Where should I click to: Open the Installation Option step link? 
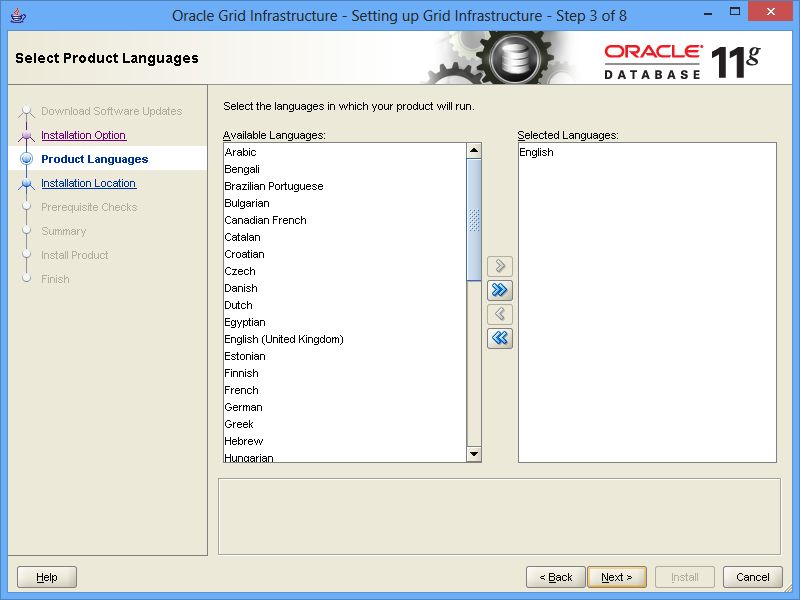pos(84,135)
